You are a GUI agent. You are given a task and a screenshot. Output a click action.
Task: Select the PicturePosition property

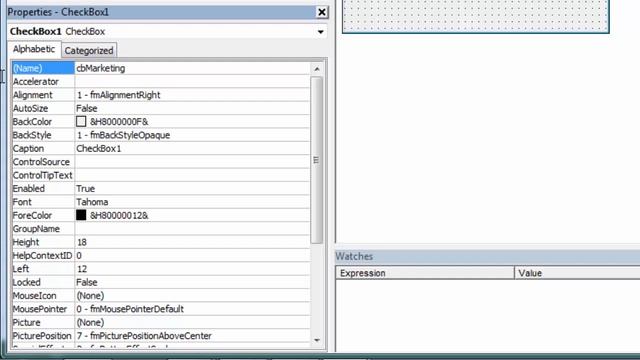(x=43, y=336)
